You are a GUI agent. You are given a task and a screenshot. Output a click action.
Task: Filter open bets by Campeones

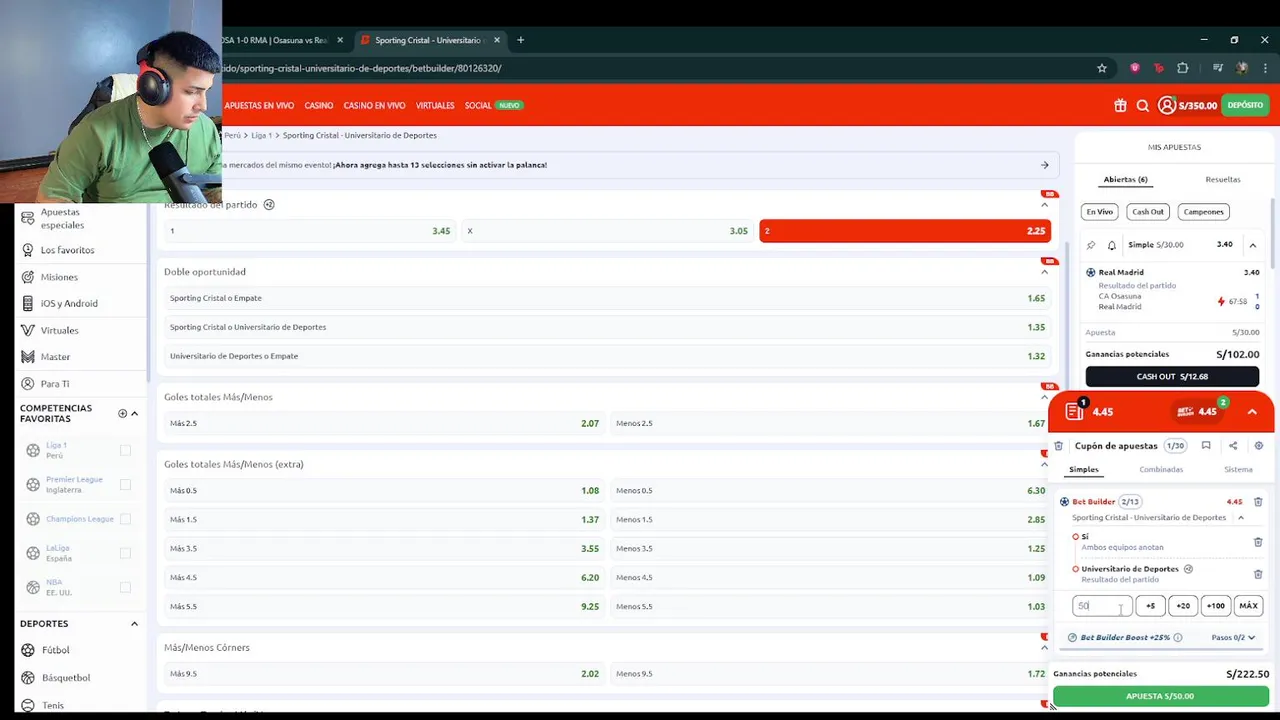pyautogui.click(x=1203, y=212)
